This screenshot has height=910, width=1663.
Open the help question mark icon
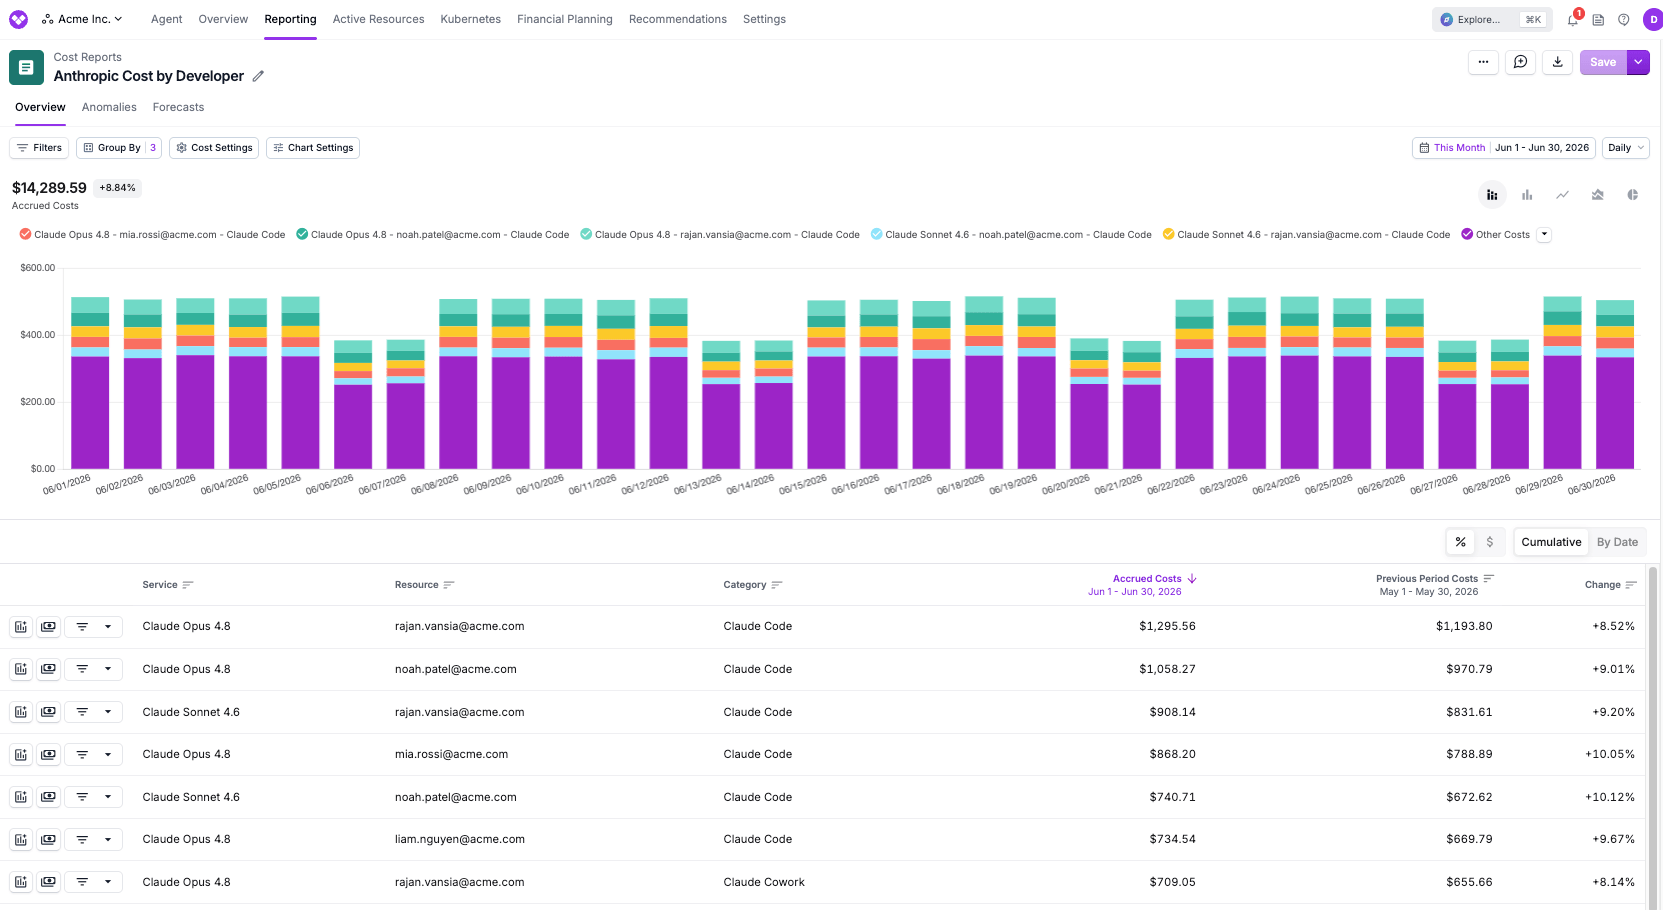click(1624, 20)
